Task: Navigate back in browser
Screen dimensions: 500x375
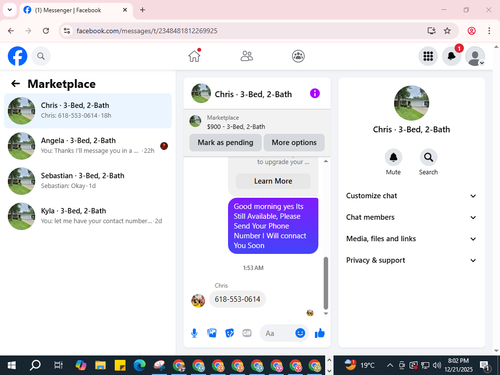Action: tap(11, 31)
